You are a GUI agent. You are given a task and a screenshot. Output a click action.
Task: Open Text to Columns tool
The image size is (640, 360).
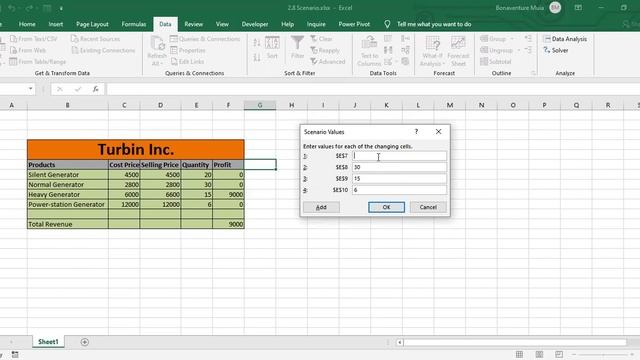coord(369,51)
